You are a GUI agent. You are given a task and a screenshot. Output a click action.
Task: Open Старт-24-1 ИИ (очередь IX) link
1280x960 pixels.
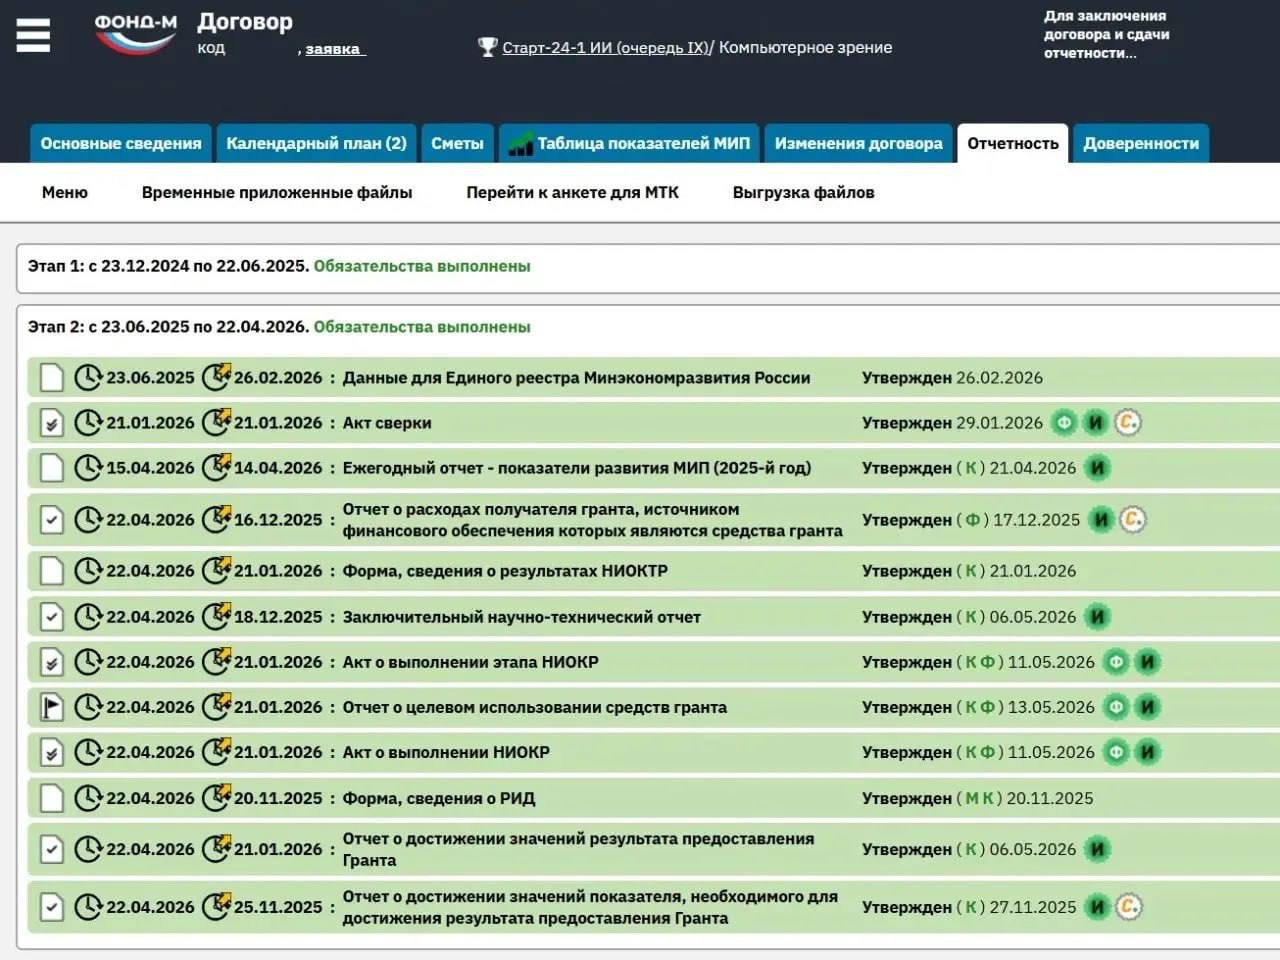pos(606,47)
